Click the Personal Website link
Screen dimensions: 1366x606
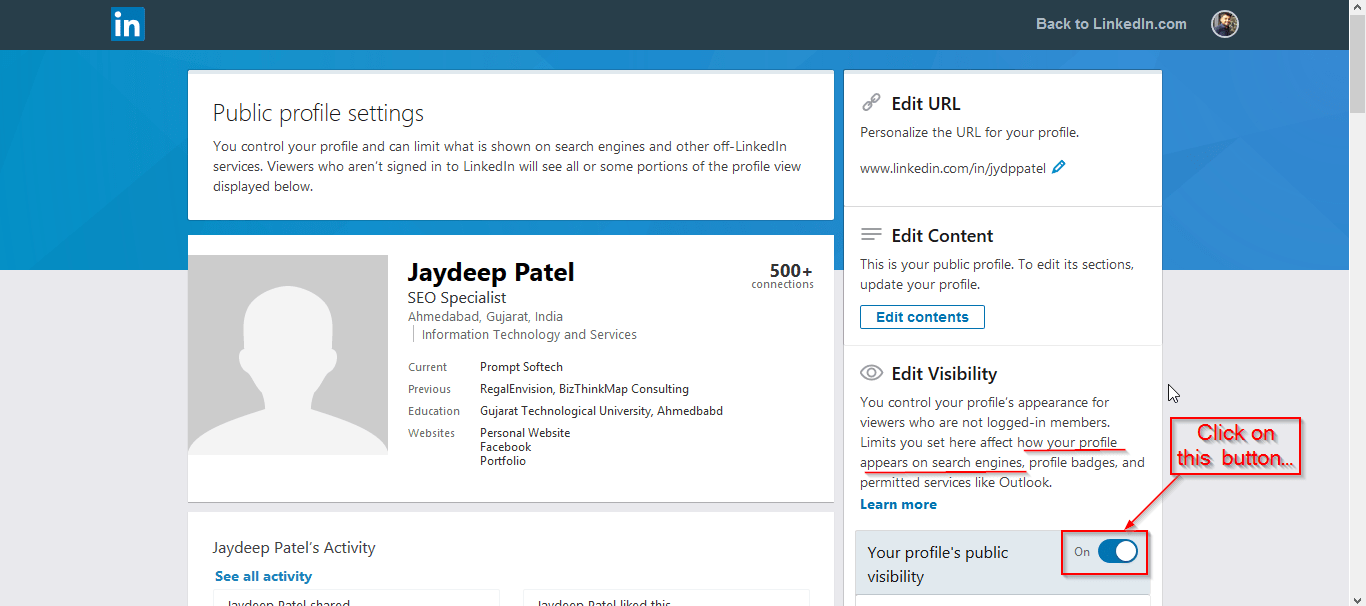(x=525, y=433)
